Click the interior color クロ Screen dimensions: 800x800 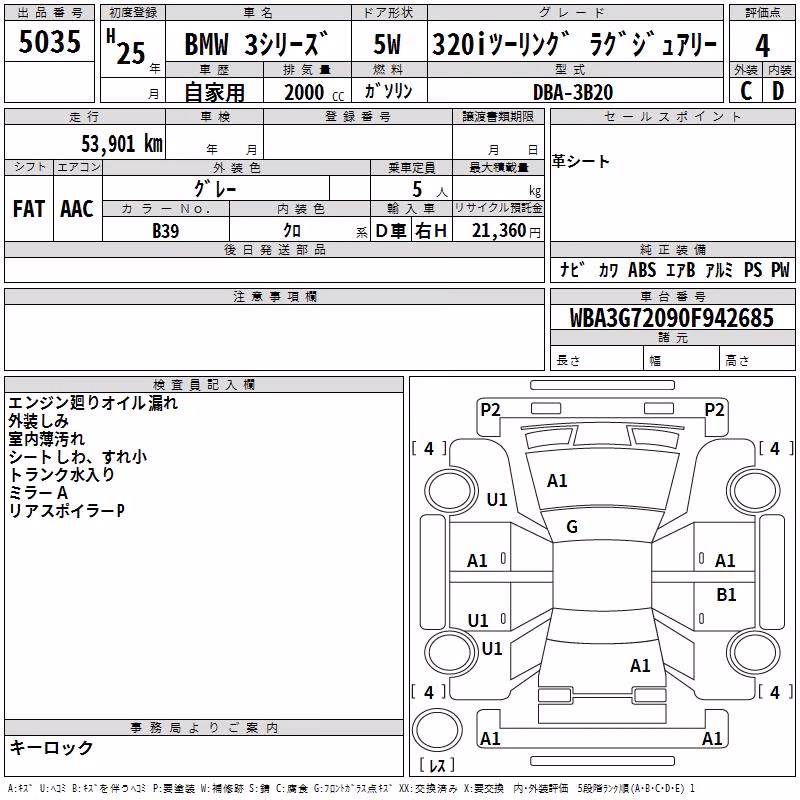coord(292,231)
